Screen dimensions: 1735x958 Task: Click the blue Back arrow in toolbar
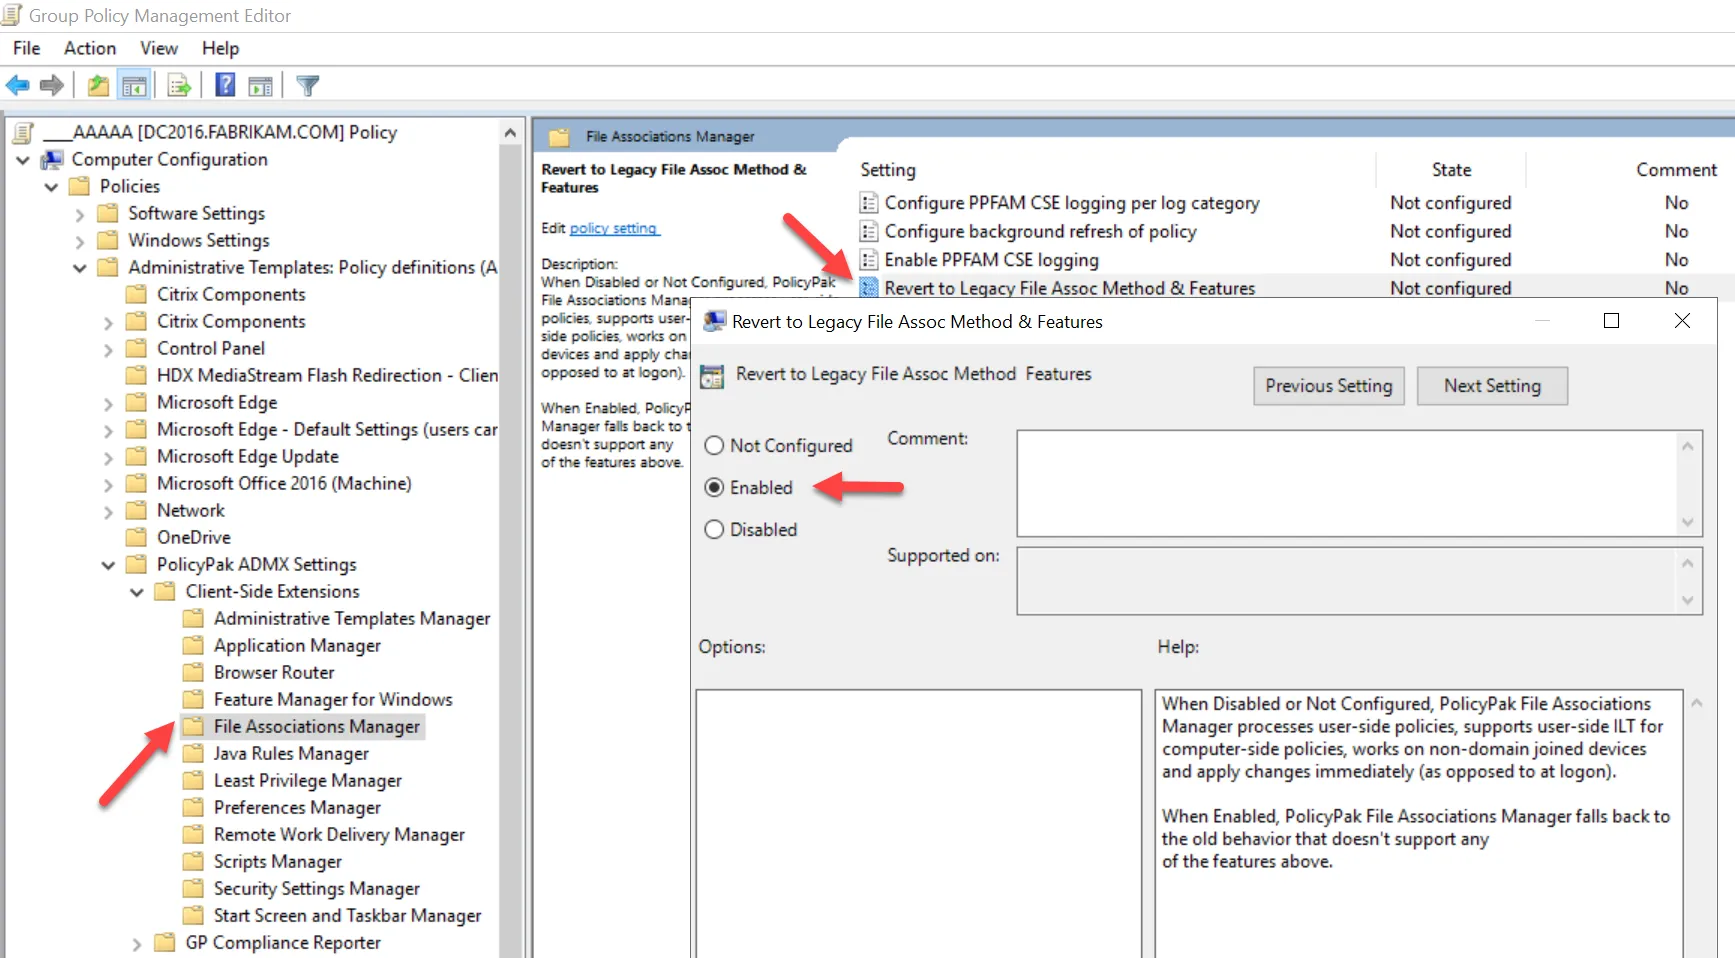pos(18,86)
